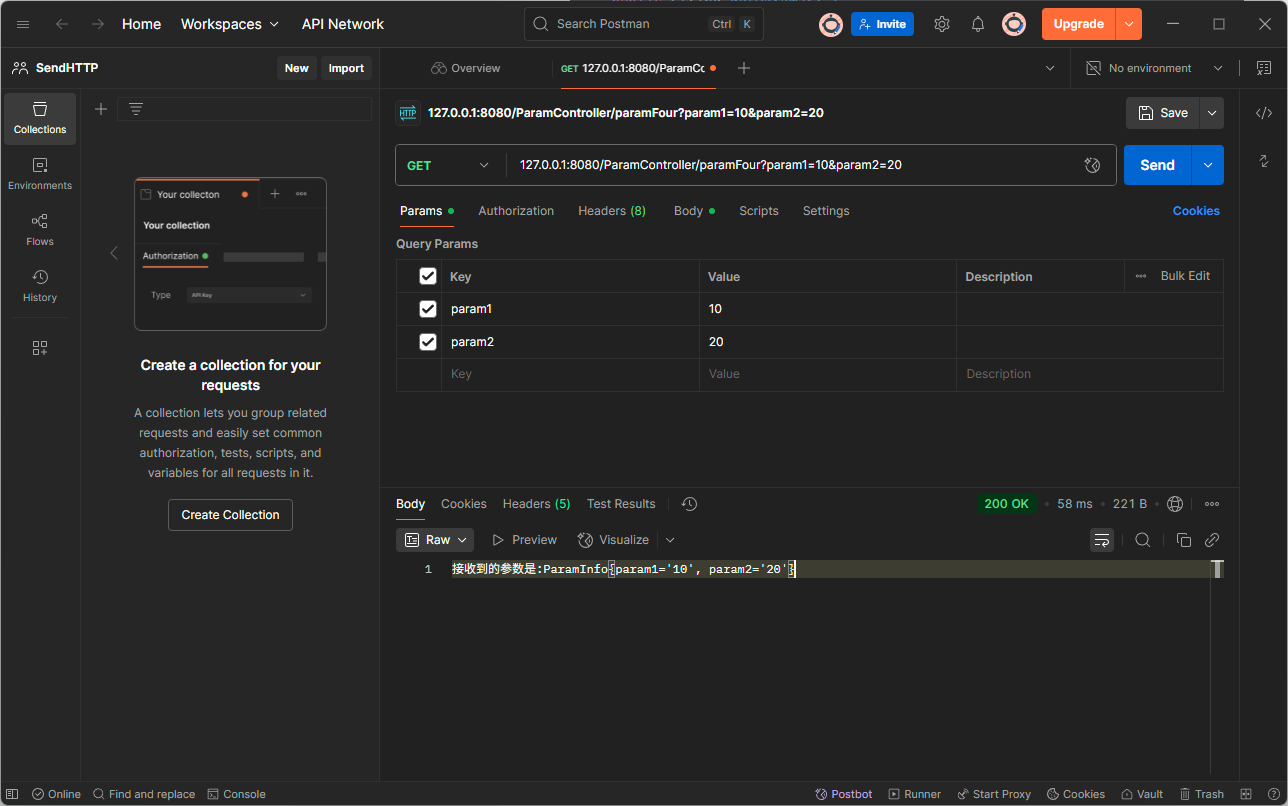Open the Workspaces dropdown

click(x=229, y=24)
